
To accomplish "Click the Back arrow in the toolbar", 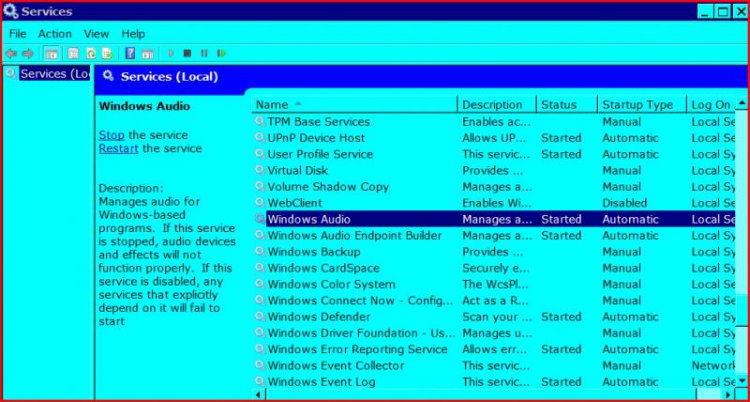I will pyautogui.click(x=11, y=53).
